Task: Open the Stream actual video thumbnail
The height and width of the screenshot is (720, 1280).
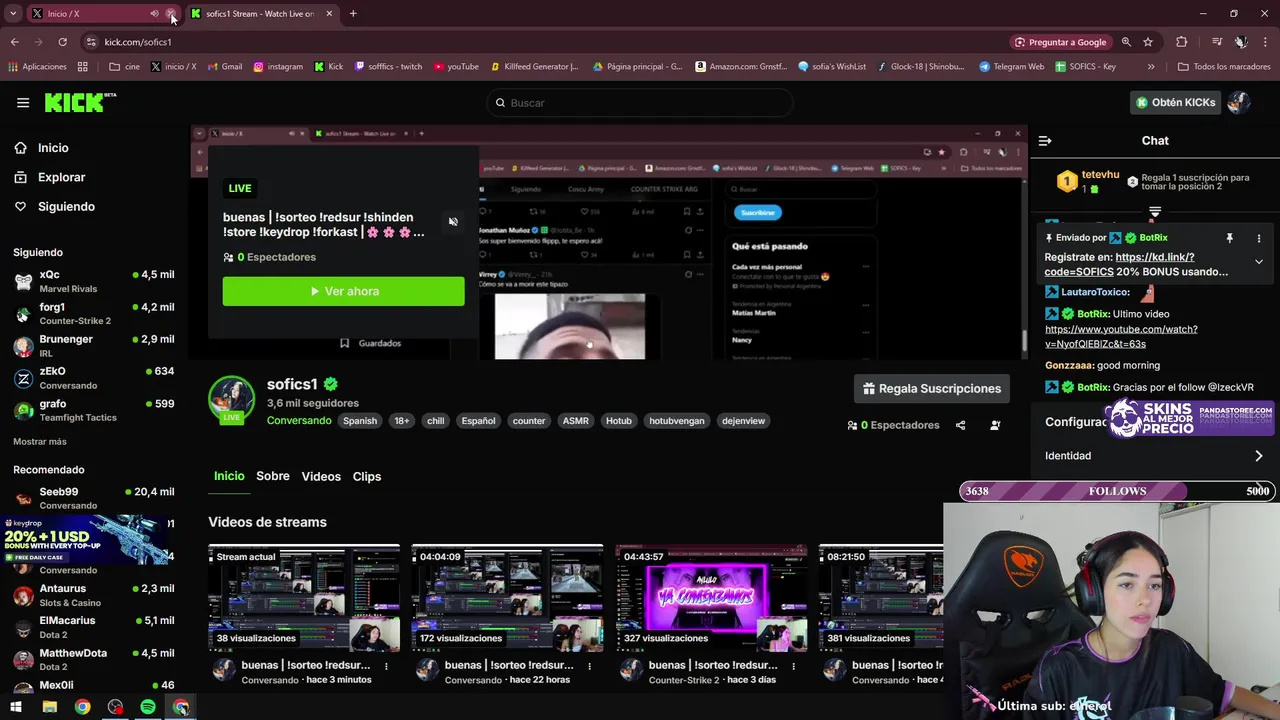Action: coord(304,598)
